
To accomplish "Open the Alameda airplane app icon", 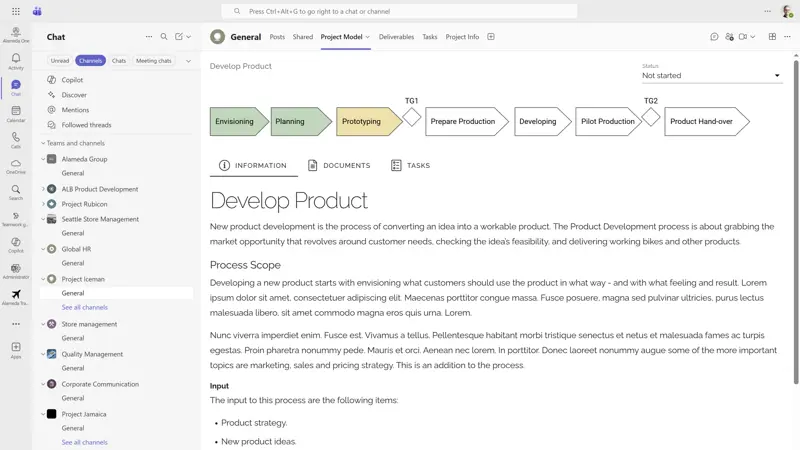I will point(16,297).
